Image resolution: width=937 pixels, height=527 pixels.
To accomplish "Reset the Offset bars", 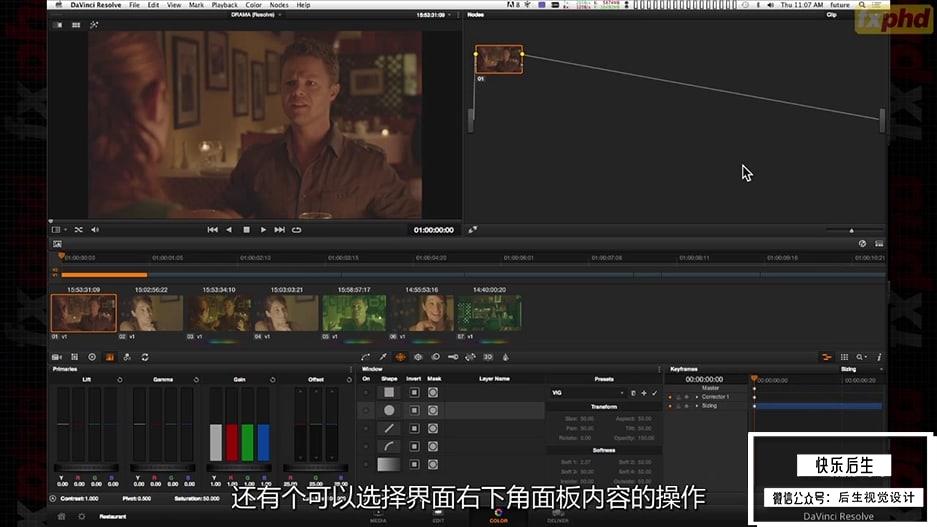I will click(x=349, y=380).
